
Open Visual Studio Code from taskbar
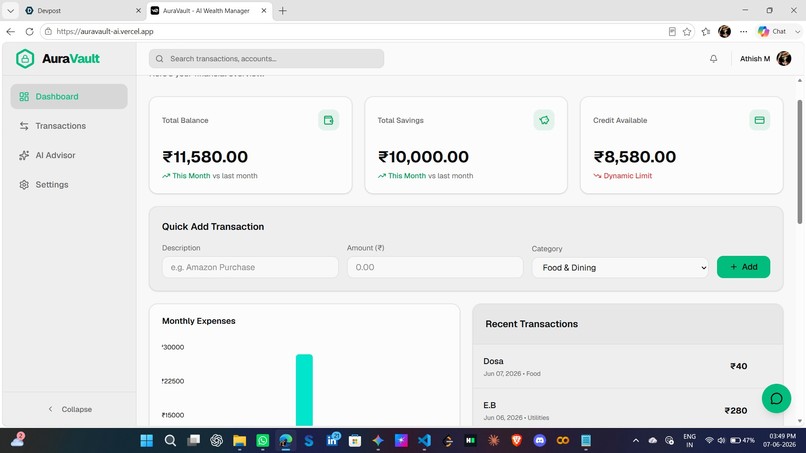tap(424, 440)
